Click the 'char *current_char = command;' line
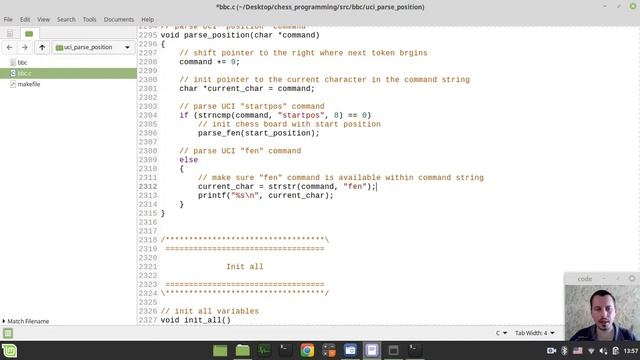 click(247, 89)
